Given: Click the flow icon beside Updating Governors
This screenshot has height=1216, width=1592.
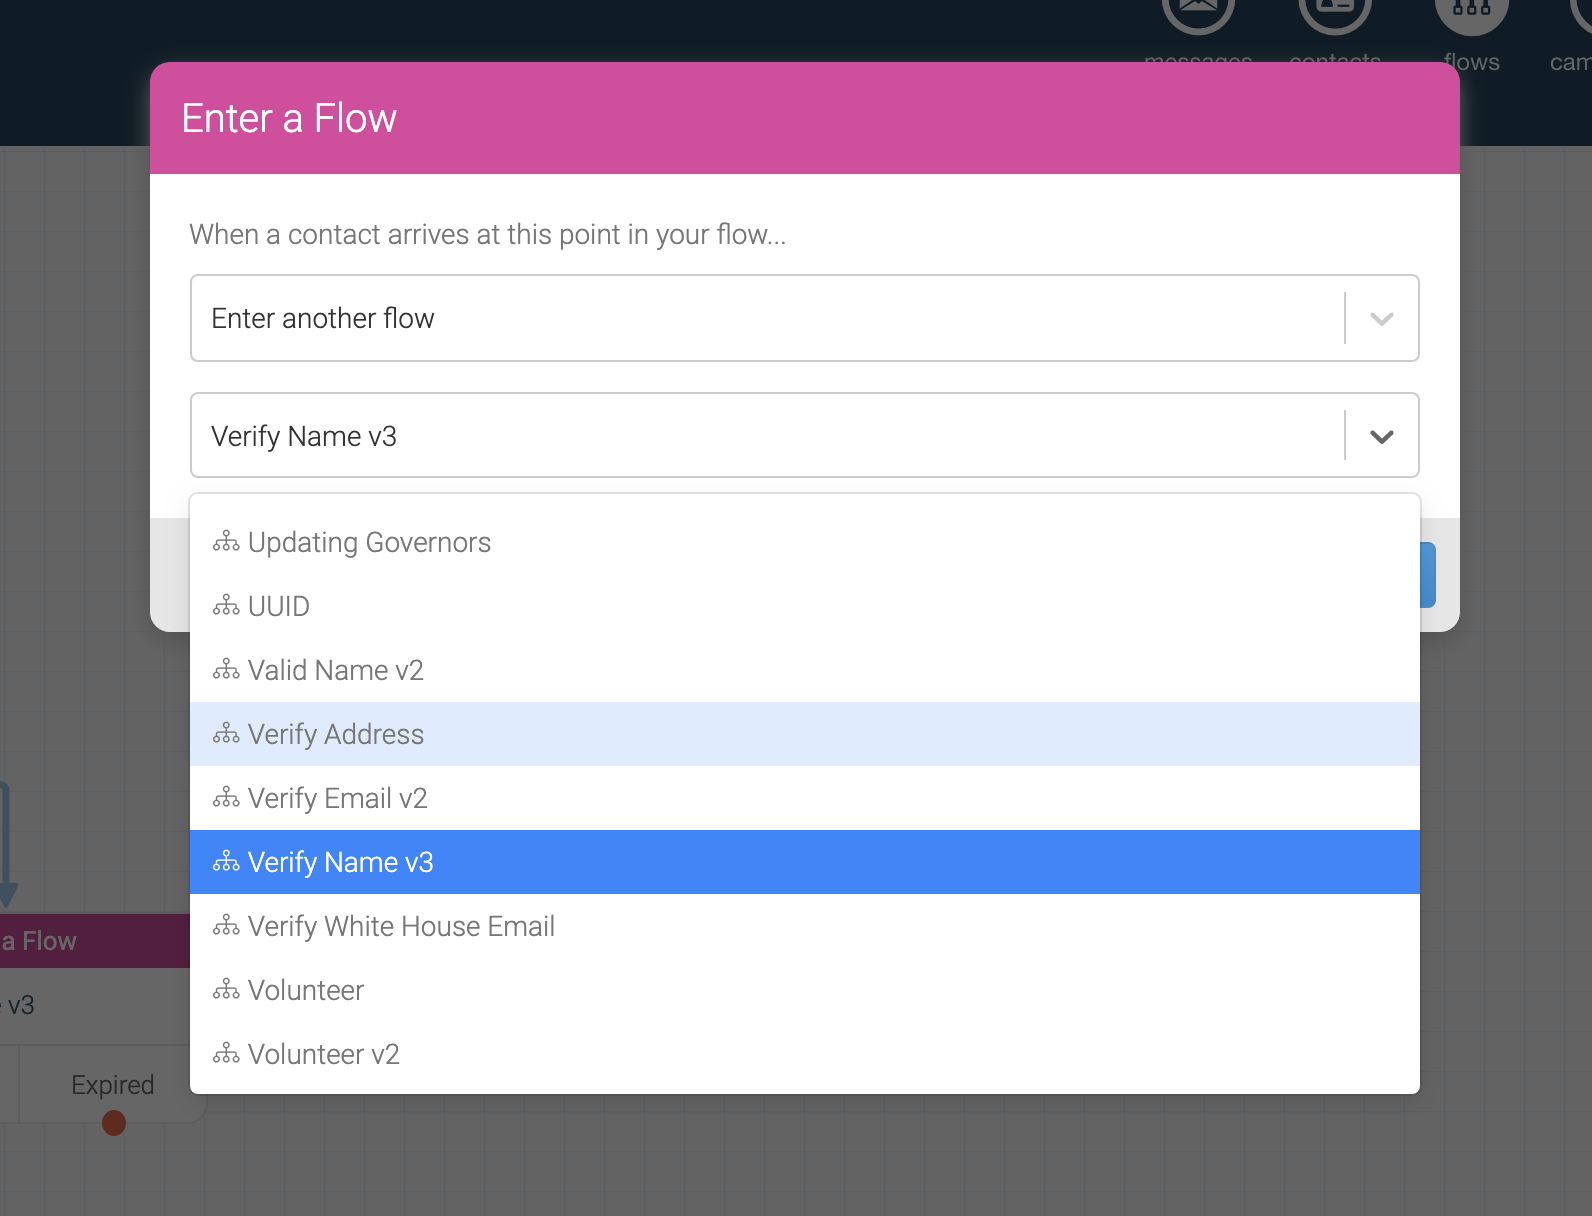Looking at the screenshot, I should click(x=226, y=542).
